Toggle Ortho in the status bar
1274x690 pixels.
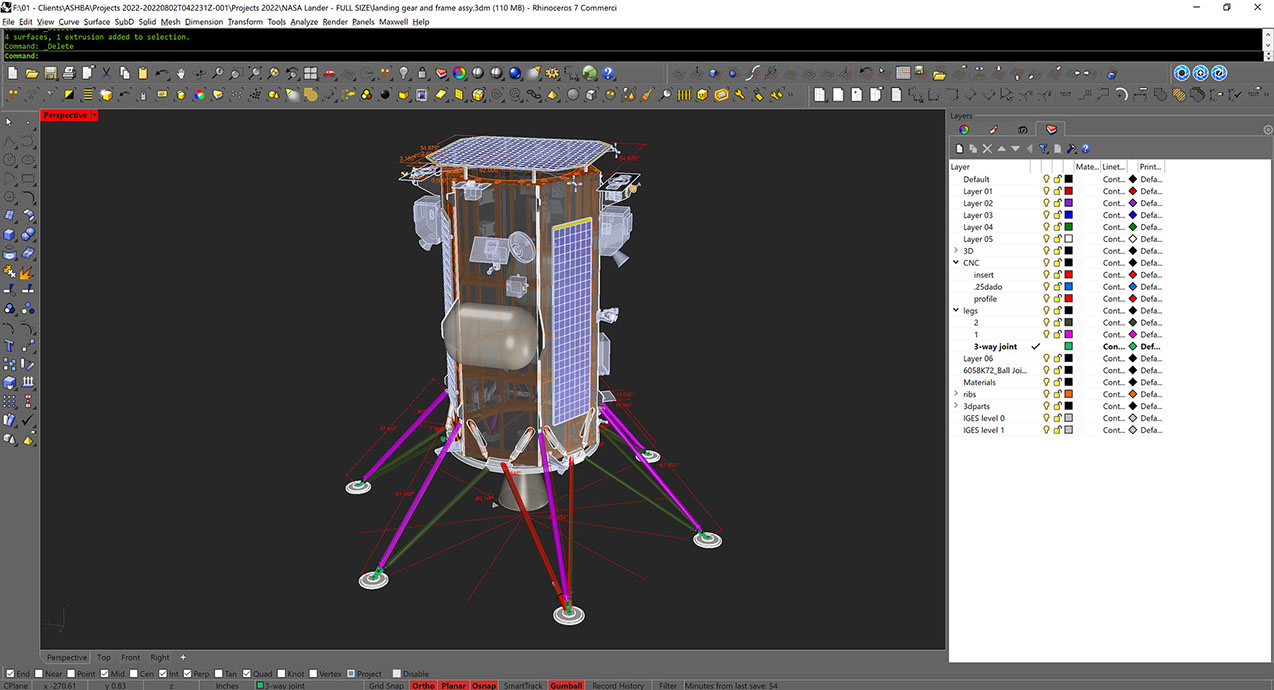click(x=423, y=686)
